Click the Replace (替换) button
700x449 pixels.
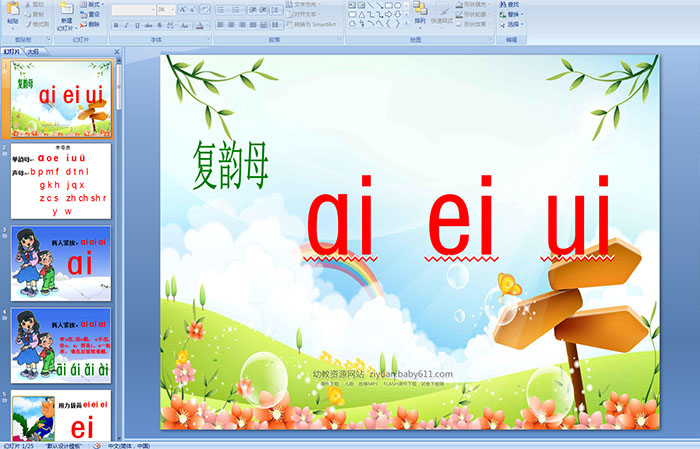click(512, 14)
